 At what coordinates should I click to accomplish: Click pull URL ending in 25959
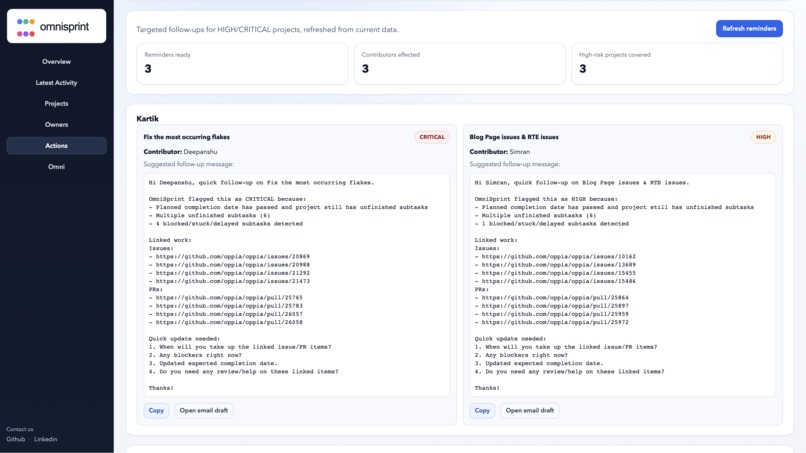[x=555, y=314]
